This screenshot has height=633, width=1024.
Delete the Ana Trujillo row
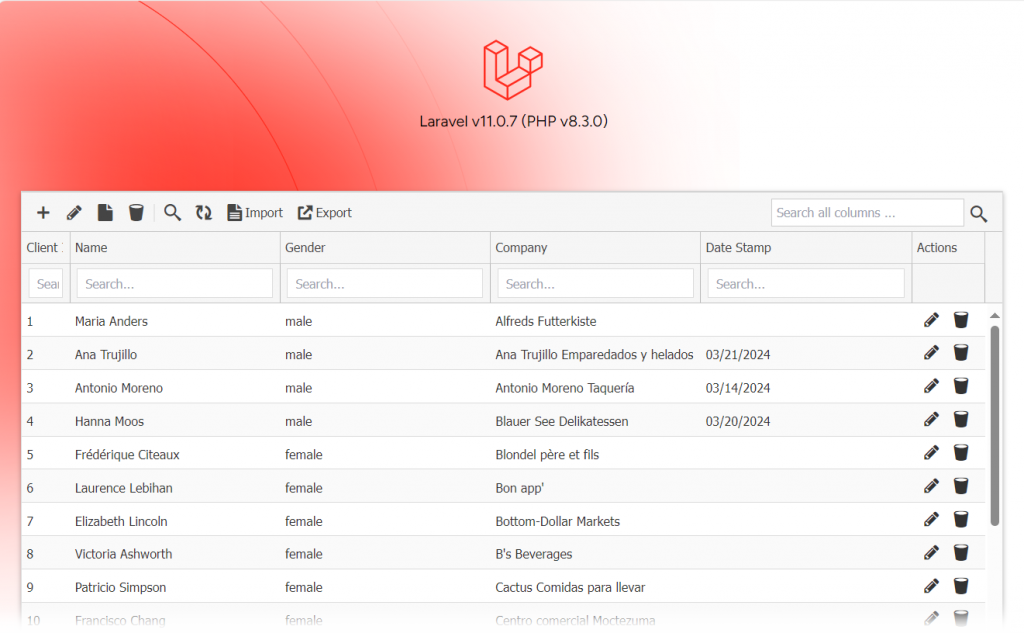(961, 354)
